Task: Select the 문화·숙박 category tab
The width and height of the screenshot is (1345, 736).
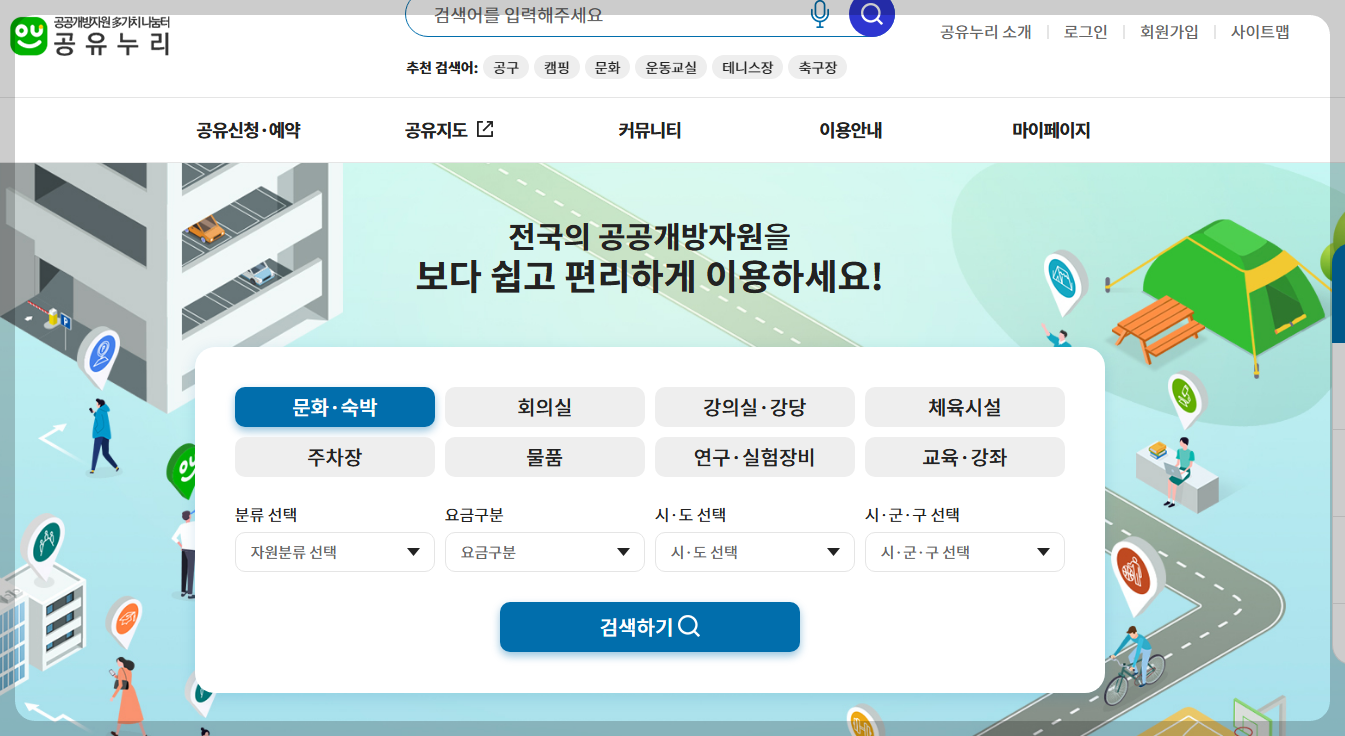Action: [335, 407]
